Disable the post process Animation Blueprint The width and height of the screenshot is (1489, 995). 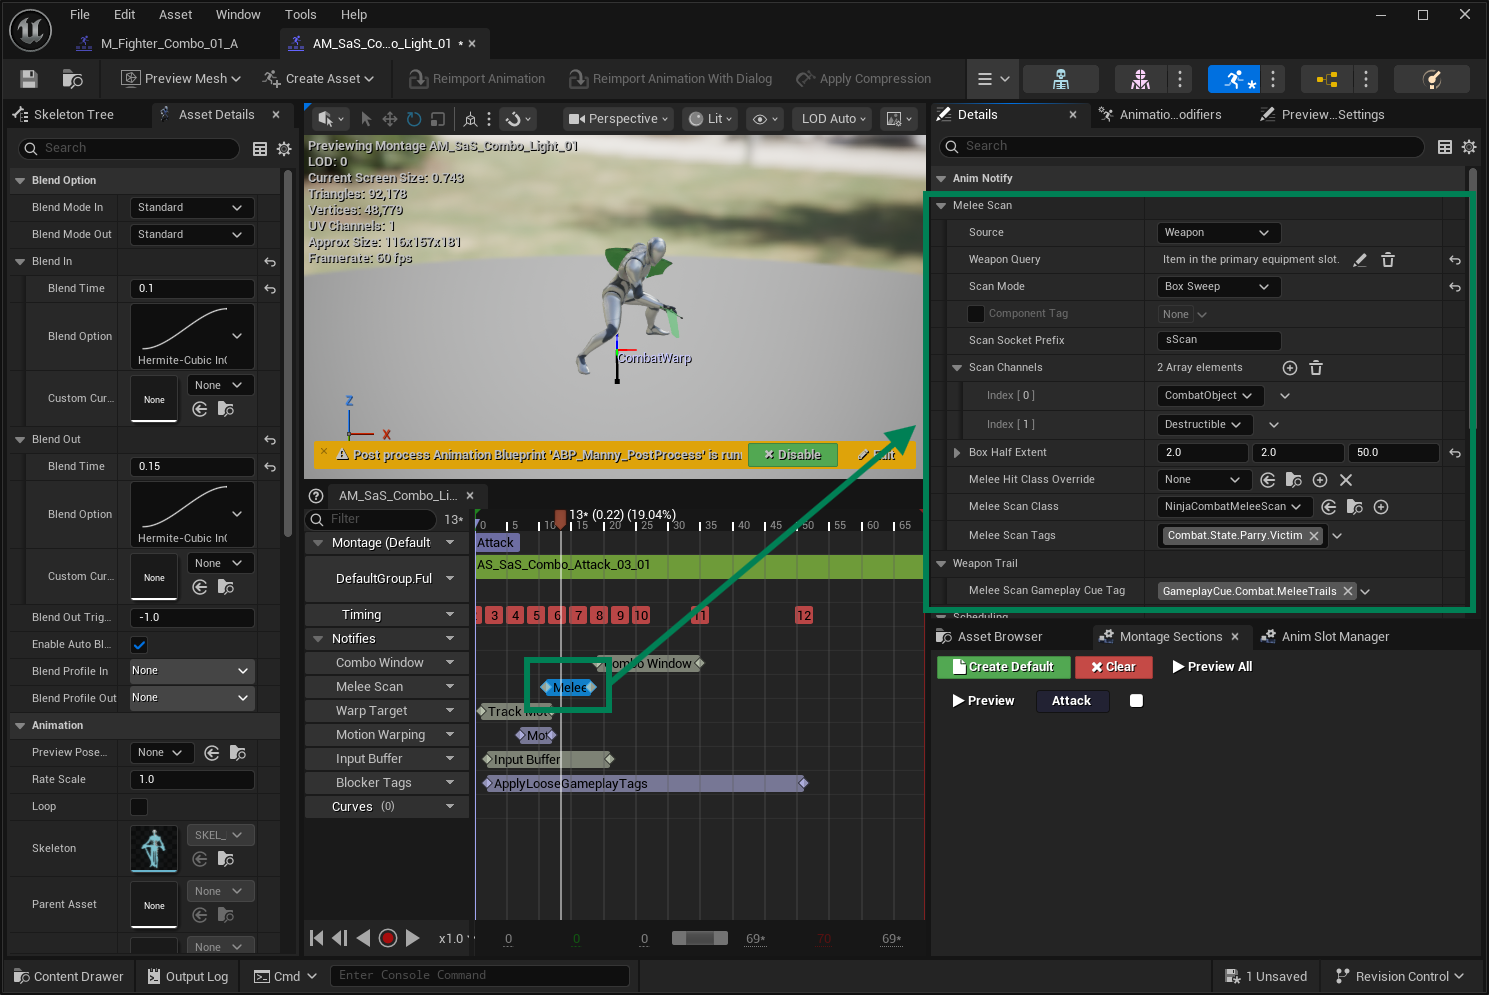pos(793,455)
